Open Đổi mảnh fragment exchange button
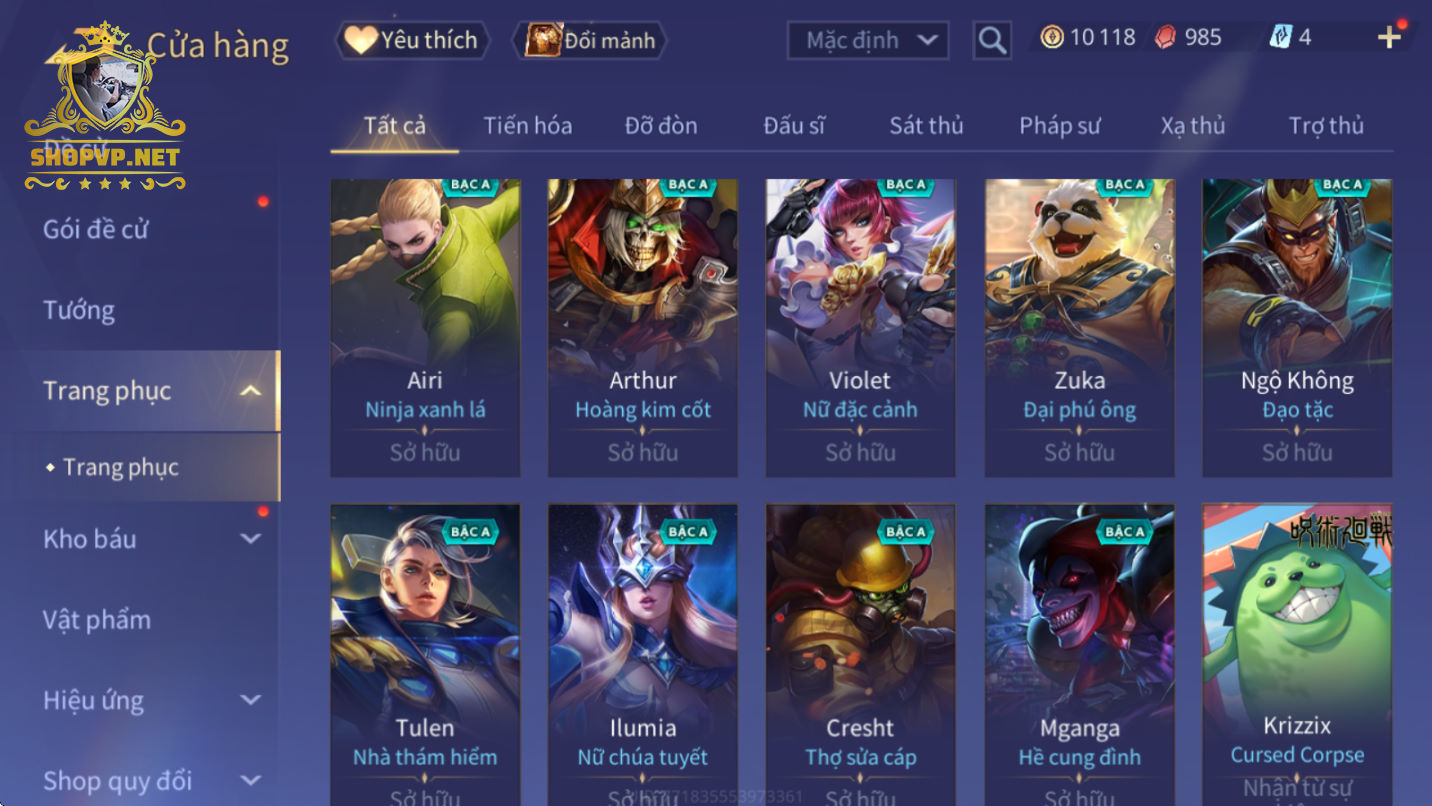The height and width of the screenshot is (806, 1432). (589, 40)
